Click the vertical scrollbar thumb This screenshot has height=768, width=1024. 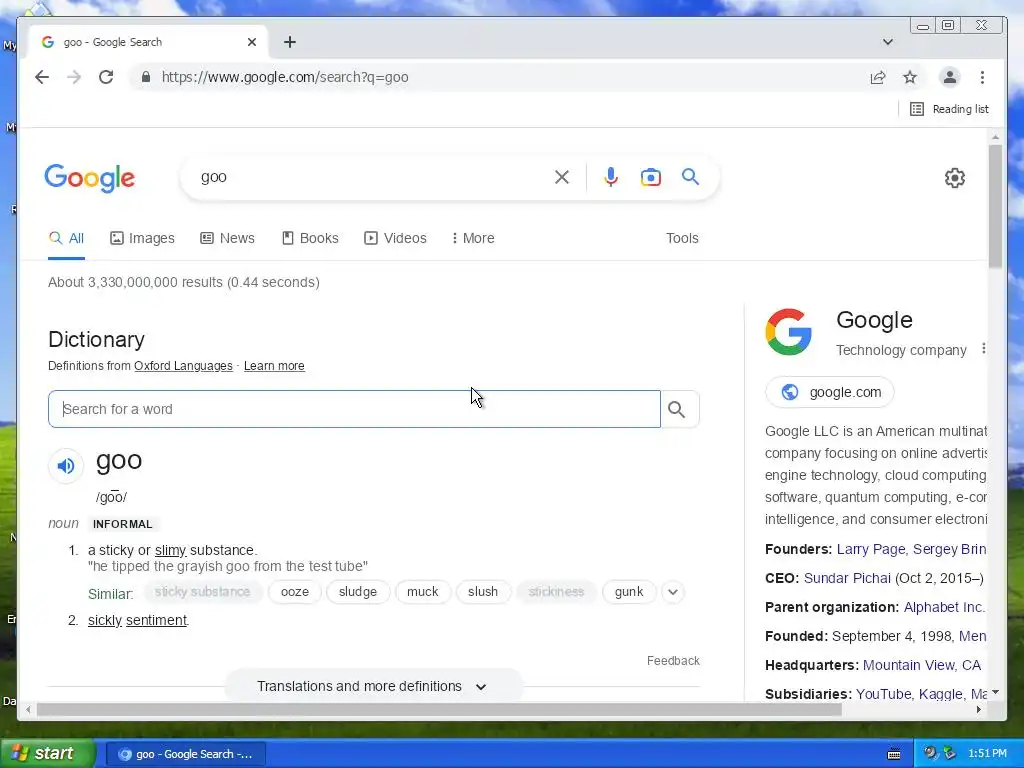(995, 206)
